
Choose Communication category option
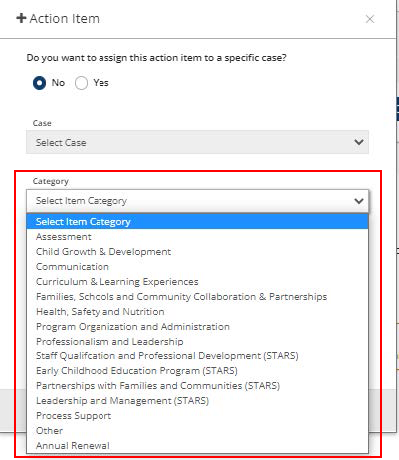pos(197,267)
